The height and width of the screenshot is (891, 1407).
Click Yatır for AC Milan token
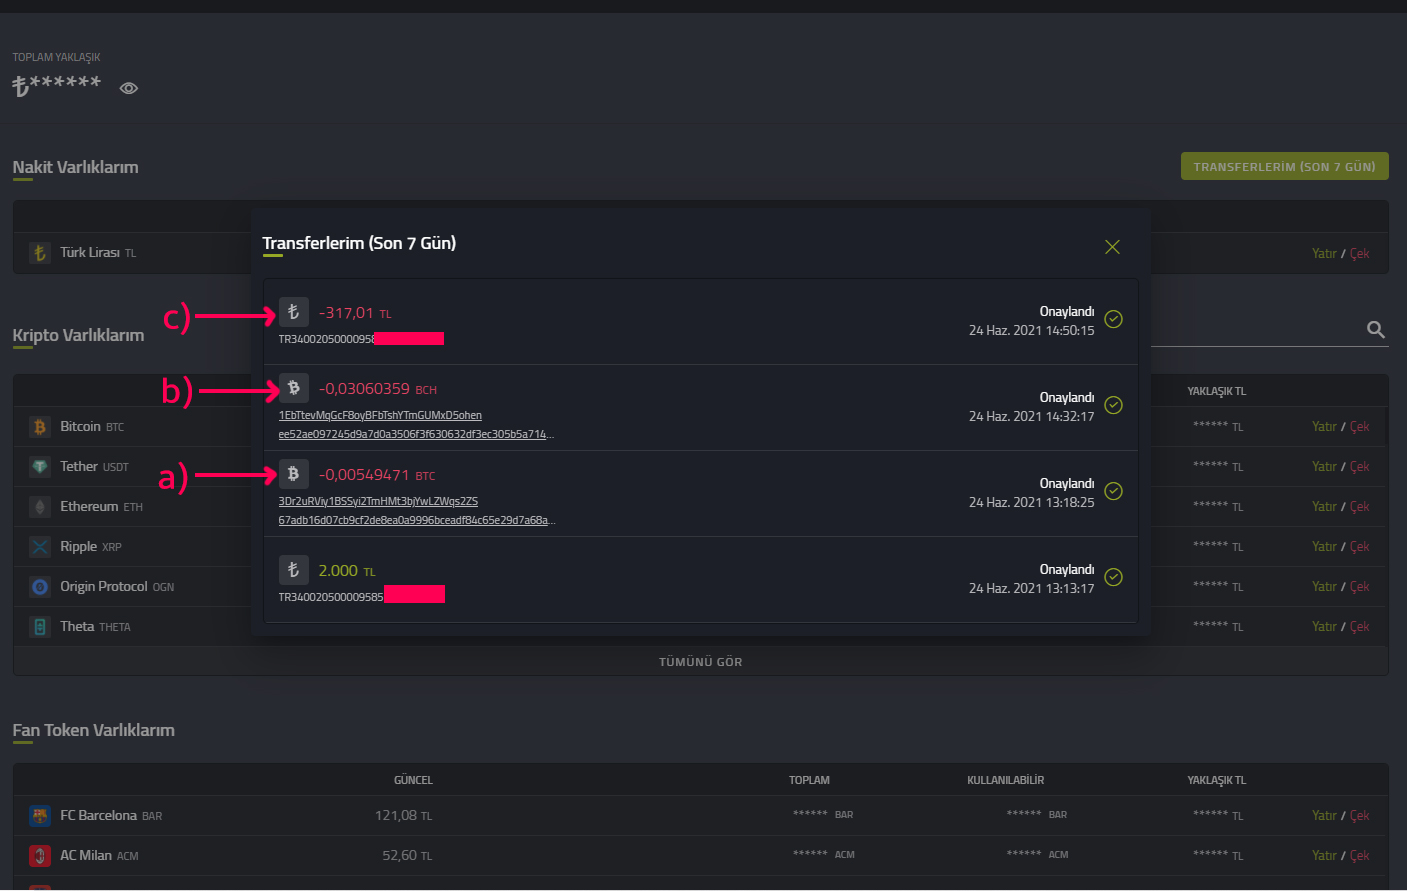[x=1323, y=856]
